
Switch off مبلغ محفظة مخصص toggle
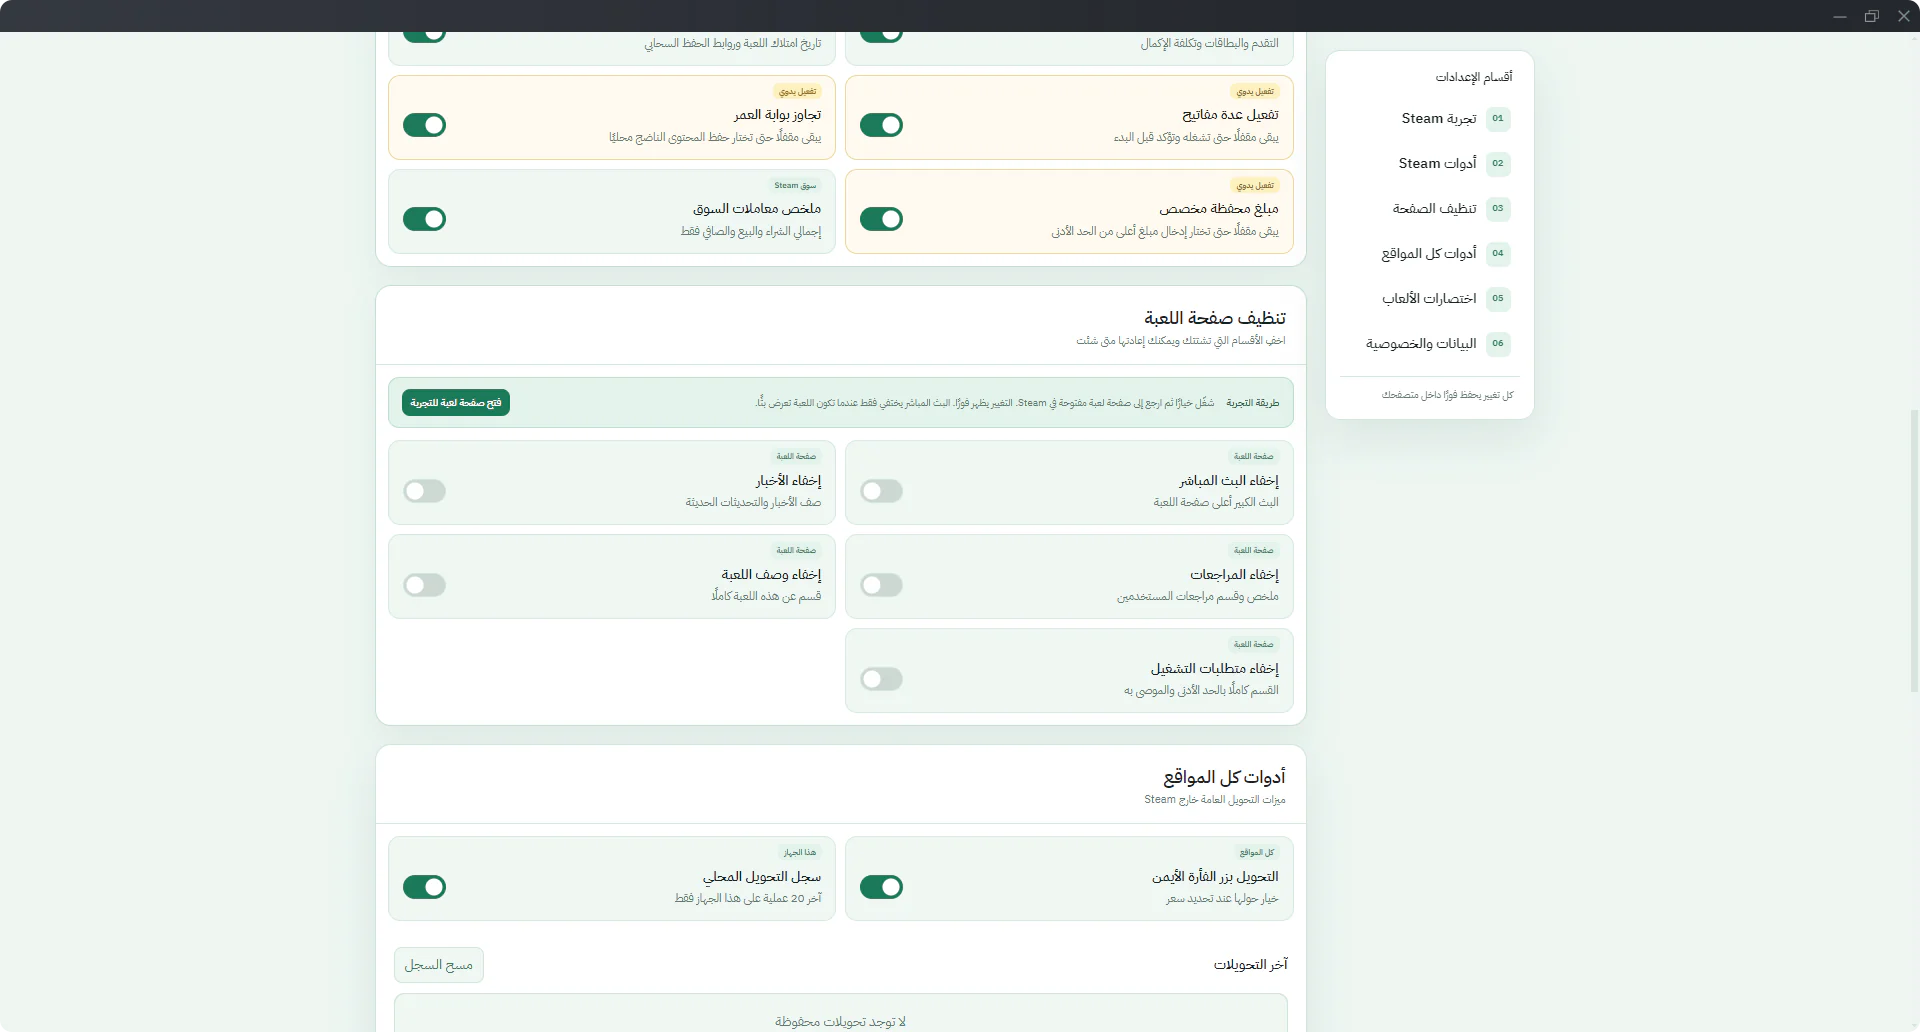pos(881,219)
